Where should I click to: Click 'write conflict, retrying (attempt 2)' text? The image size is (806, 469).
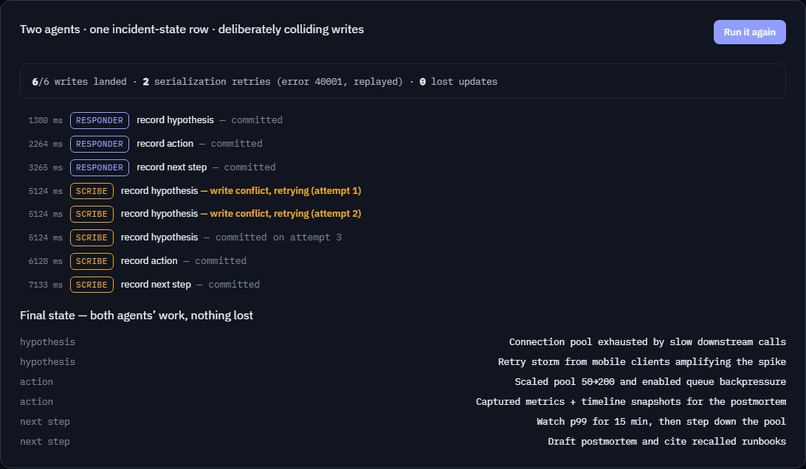pos(285,214)
